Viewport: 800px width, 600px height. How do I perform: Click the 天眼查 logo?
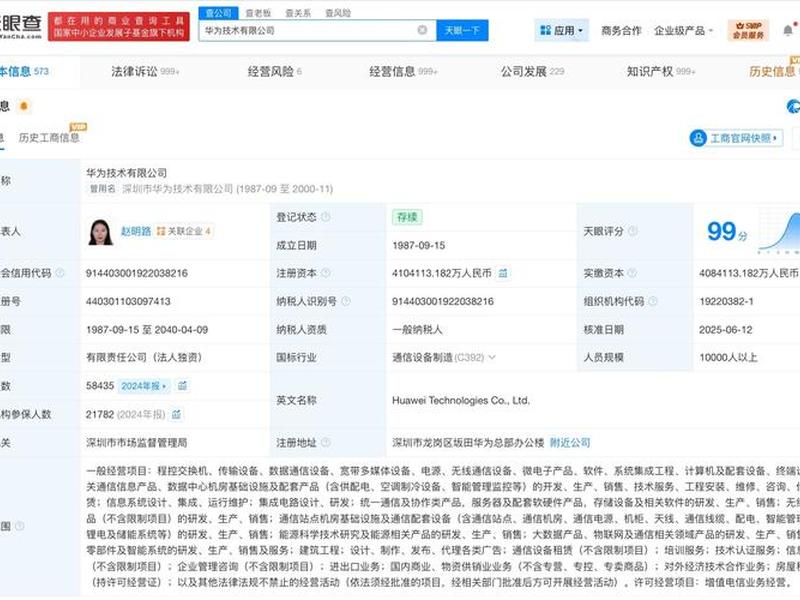pos(20,27)
